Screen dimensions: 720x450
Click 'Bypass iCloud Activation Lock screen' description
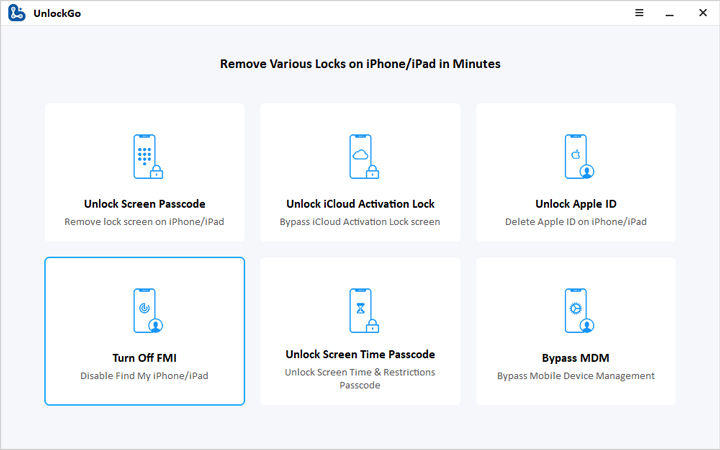[x=360, y=222]
